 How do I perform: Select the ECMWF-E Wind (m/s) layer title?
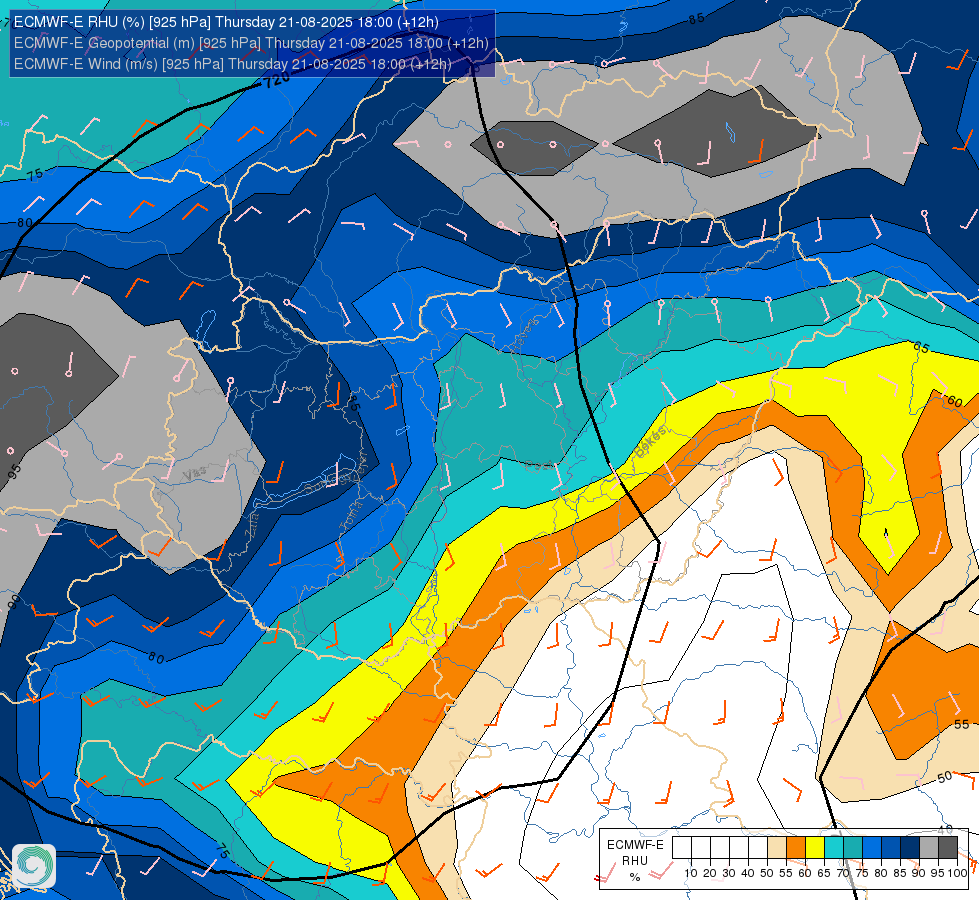coord(232,64)
